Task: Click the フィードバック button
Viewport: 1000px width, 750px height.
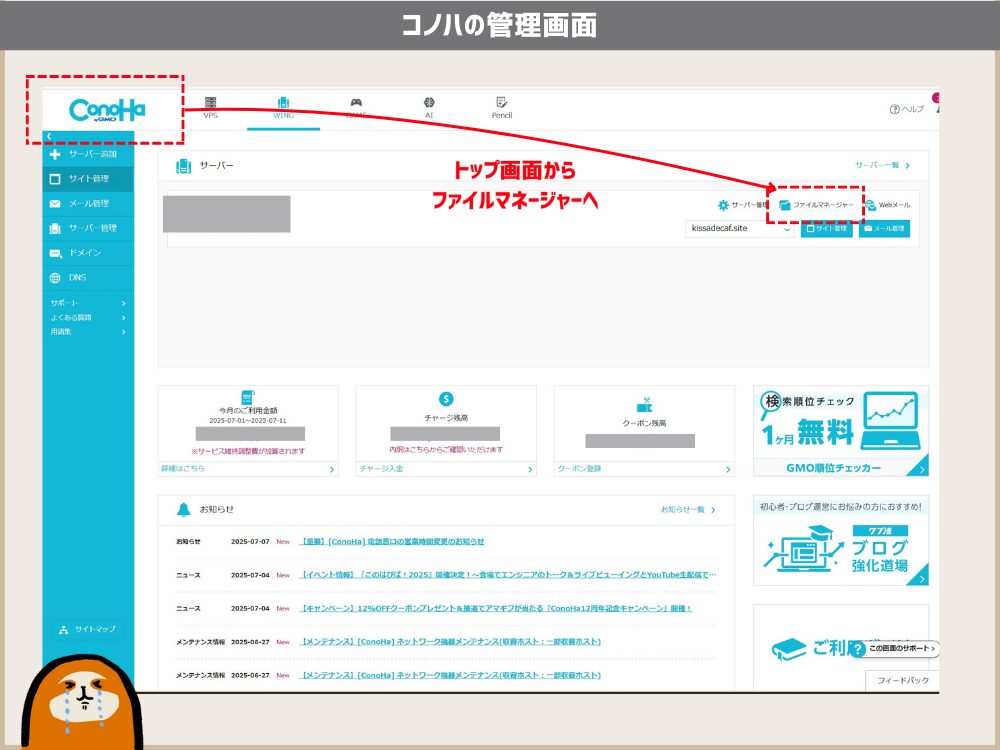Action: tap(902, 680)
